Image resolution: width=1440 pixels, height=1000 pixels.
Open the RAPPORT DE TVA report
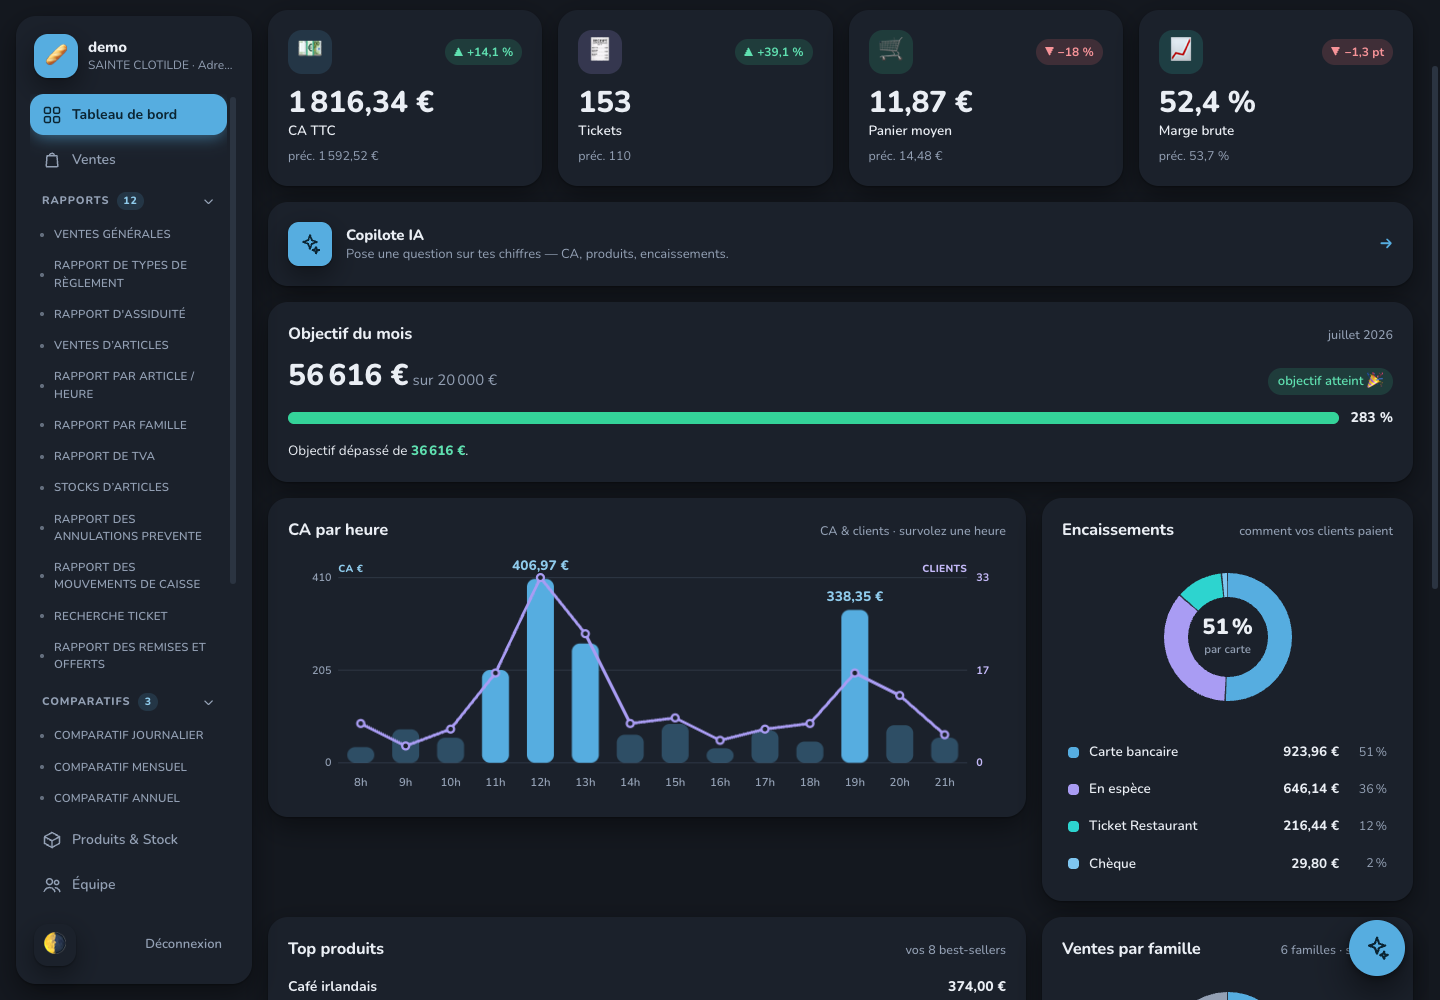[104, 456]
